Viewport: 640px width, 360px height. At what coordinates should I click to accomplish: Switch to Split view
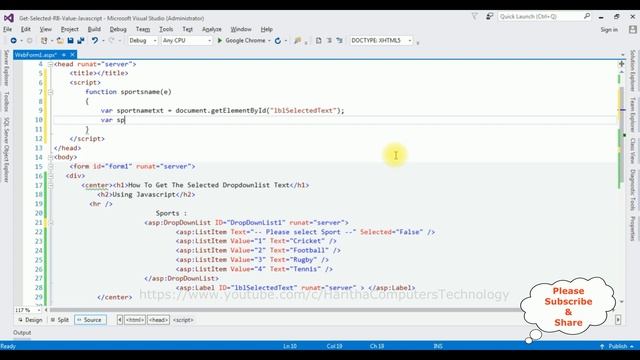pos(60,320)
